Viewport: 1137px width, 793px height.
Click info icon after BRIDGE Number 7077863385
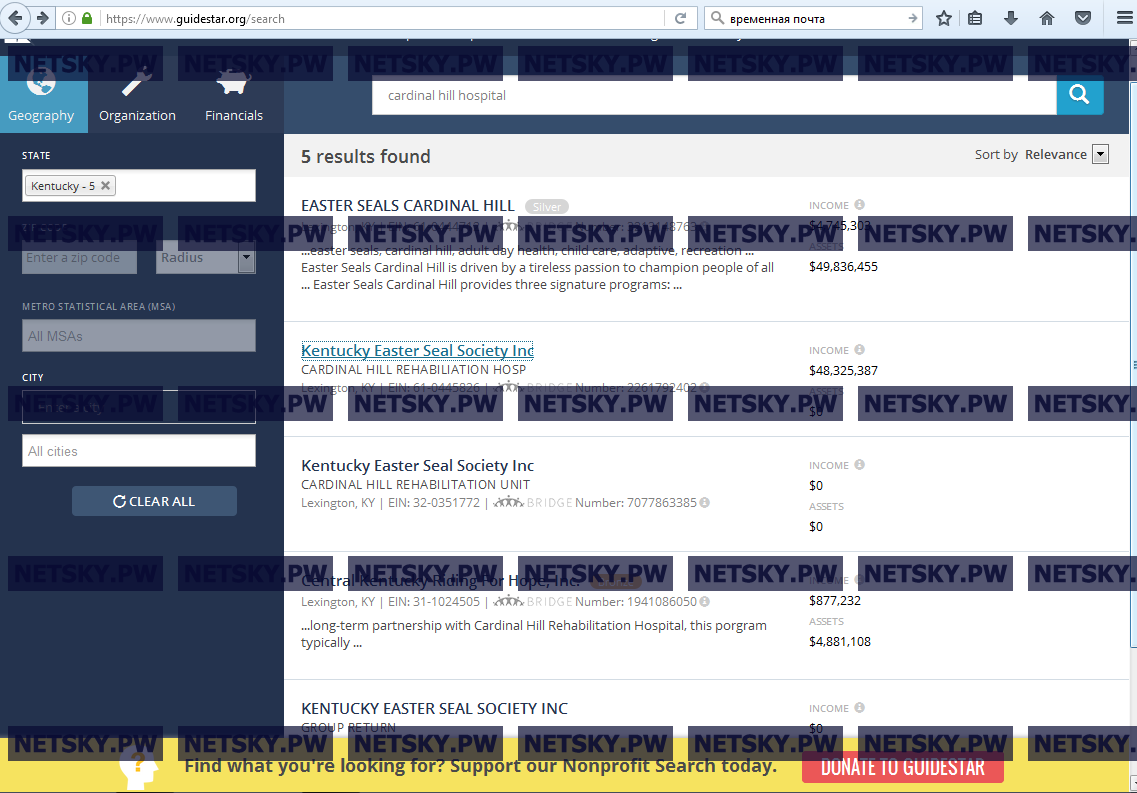pos(704,502)
